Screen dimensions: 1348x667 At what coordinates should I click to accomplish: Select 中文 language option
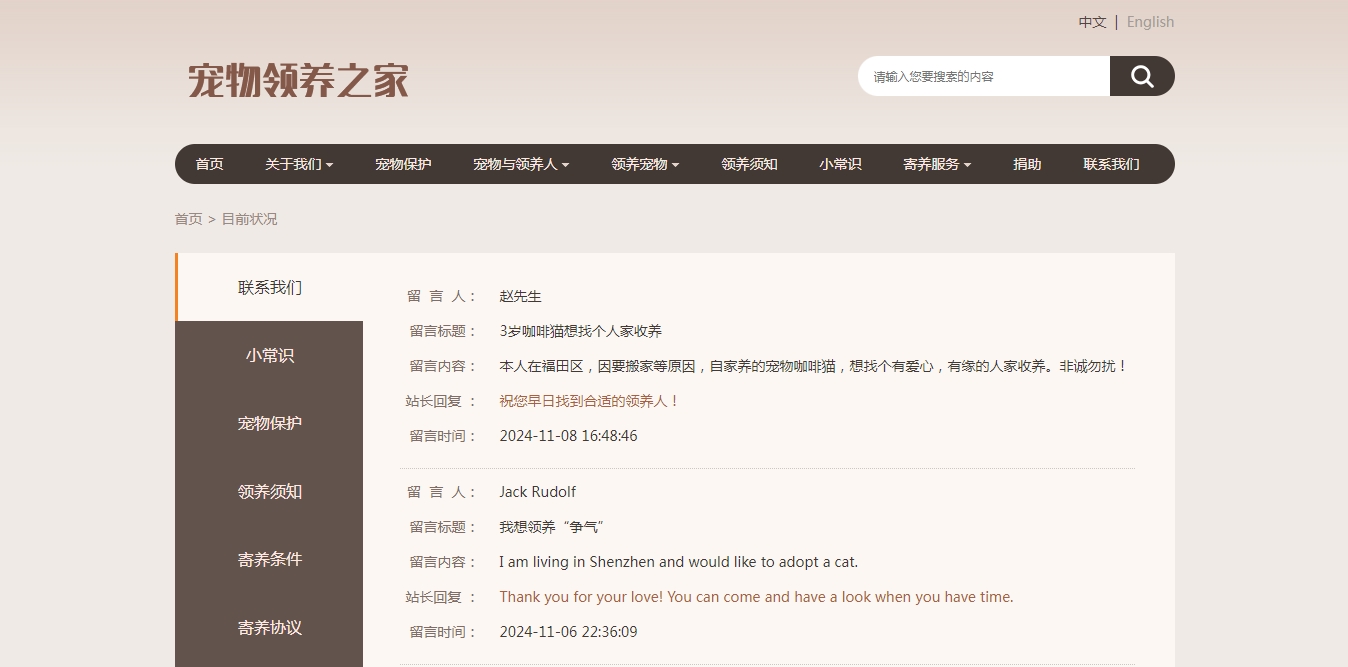[1092, 22]
